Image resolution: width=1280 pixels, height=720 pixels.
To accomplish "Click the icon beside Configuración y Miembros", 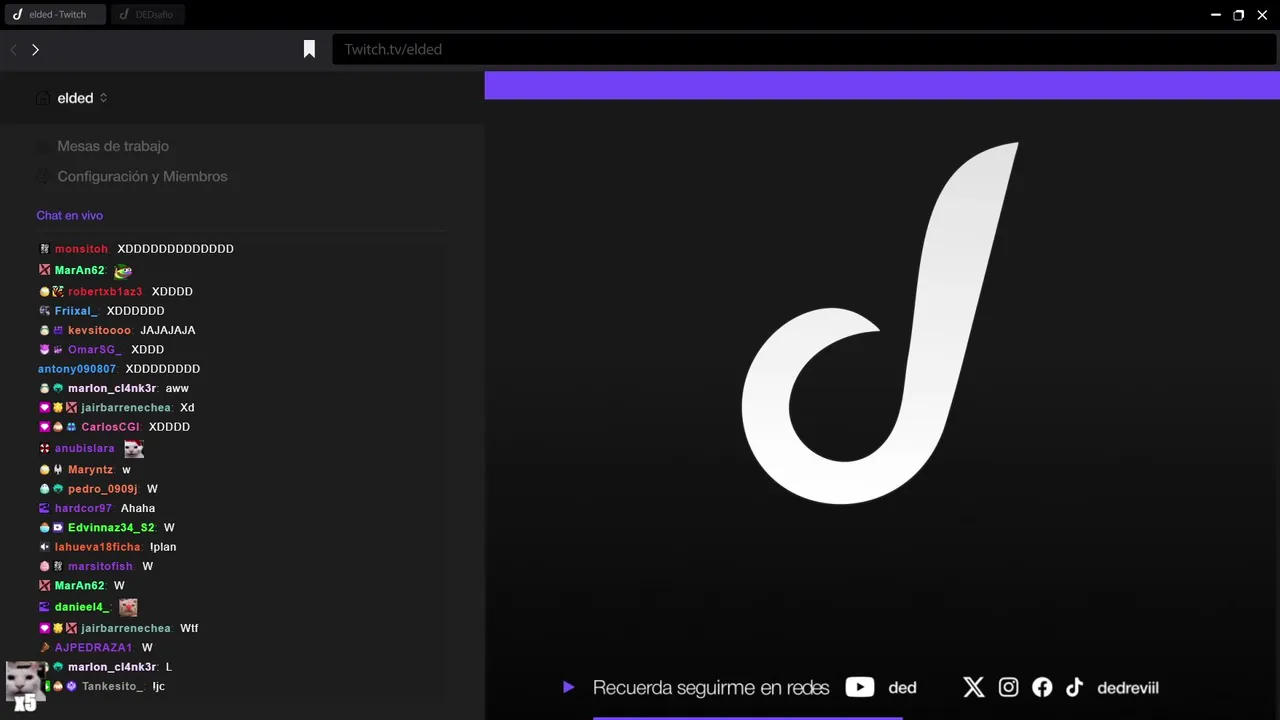I will pos(43,176).
